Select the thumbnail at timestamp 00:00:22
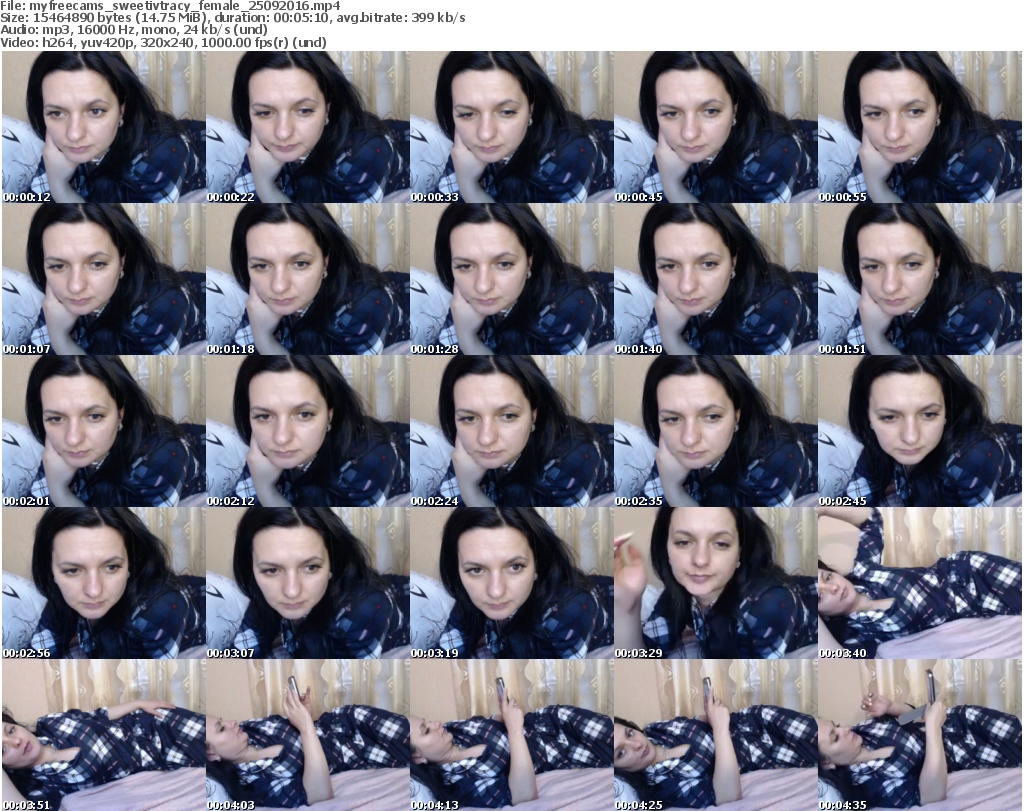Image resolution: width=1024 pixels, height=811 pixels. pos(308,127)
